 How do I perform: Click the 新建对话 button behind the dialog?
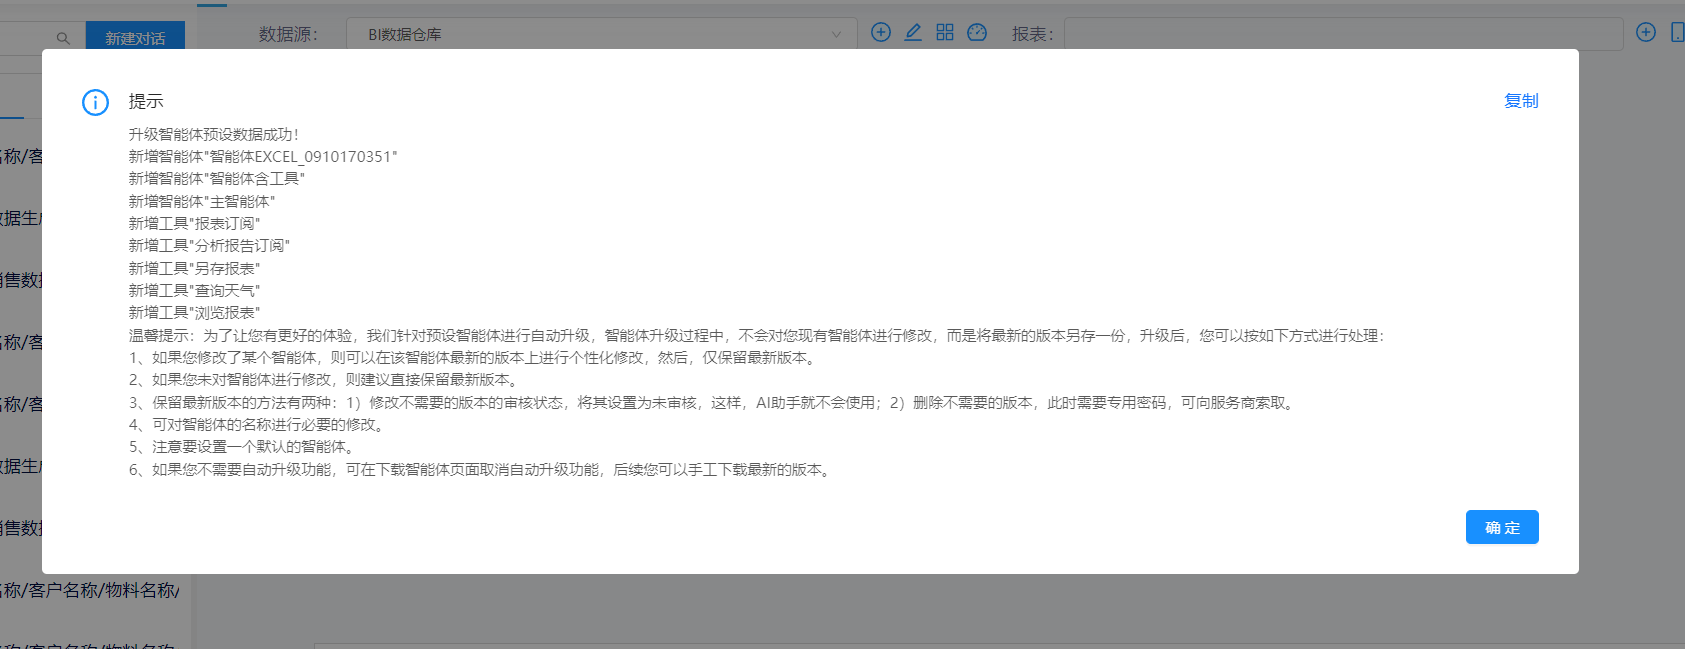pos(135,38)
